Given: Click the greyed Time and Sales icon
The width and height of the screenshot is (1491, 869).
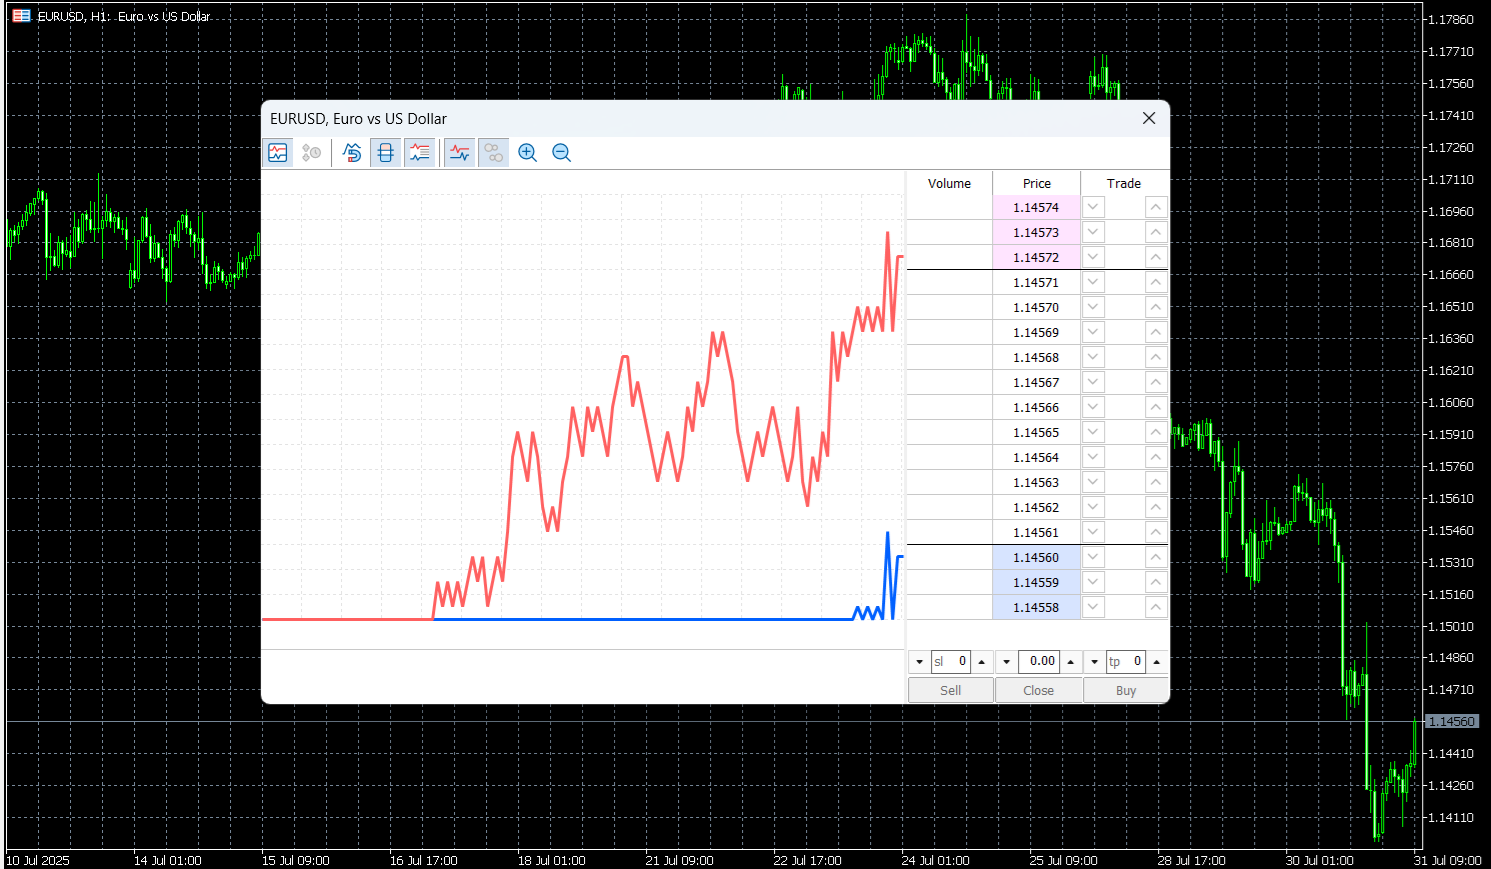Looking at the screenshot, I should point(312,153).
